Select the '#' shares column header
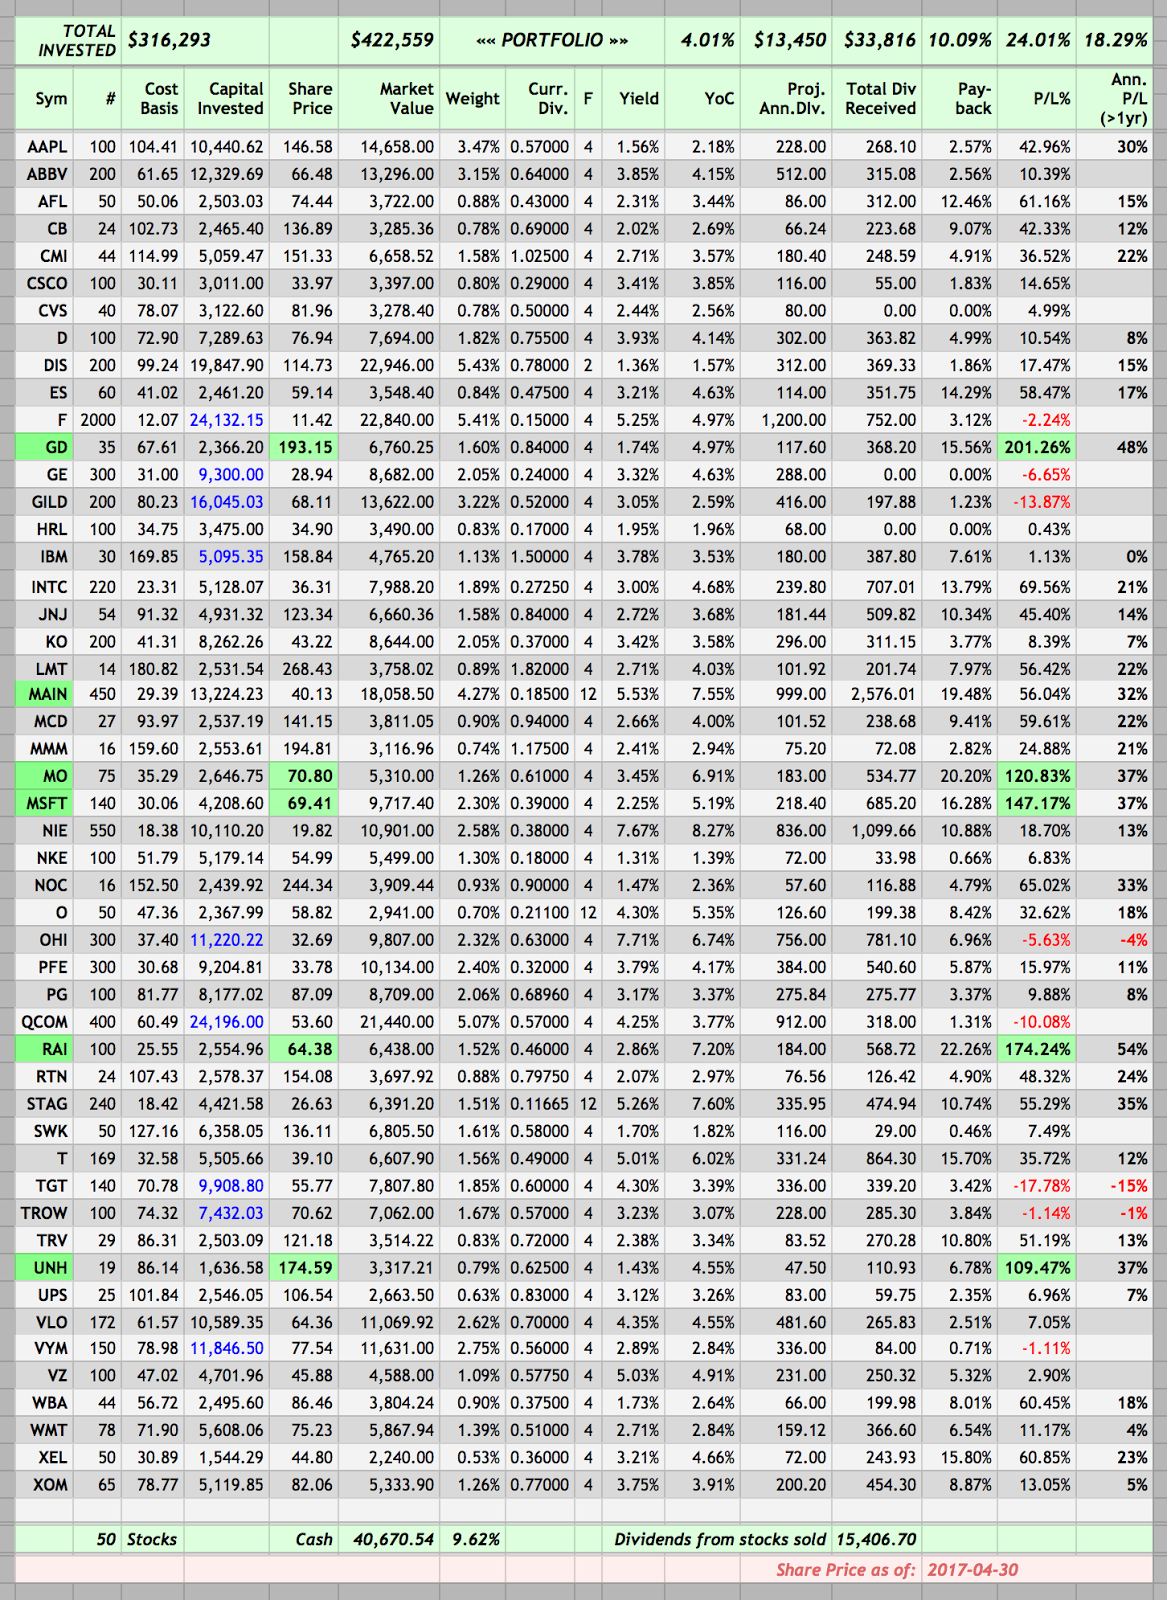Screen dimensions: 1167x1600 pyautogui.click(x=98, y=98)
